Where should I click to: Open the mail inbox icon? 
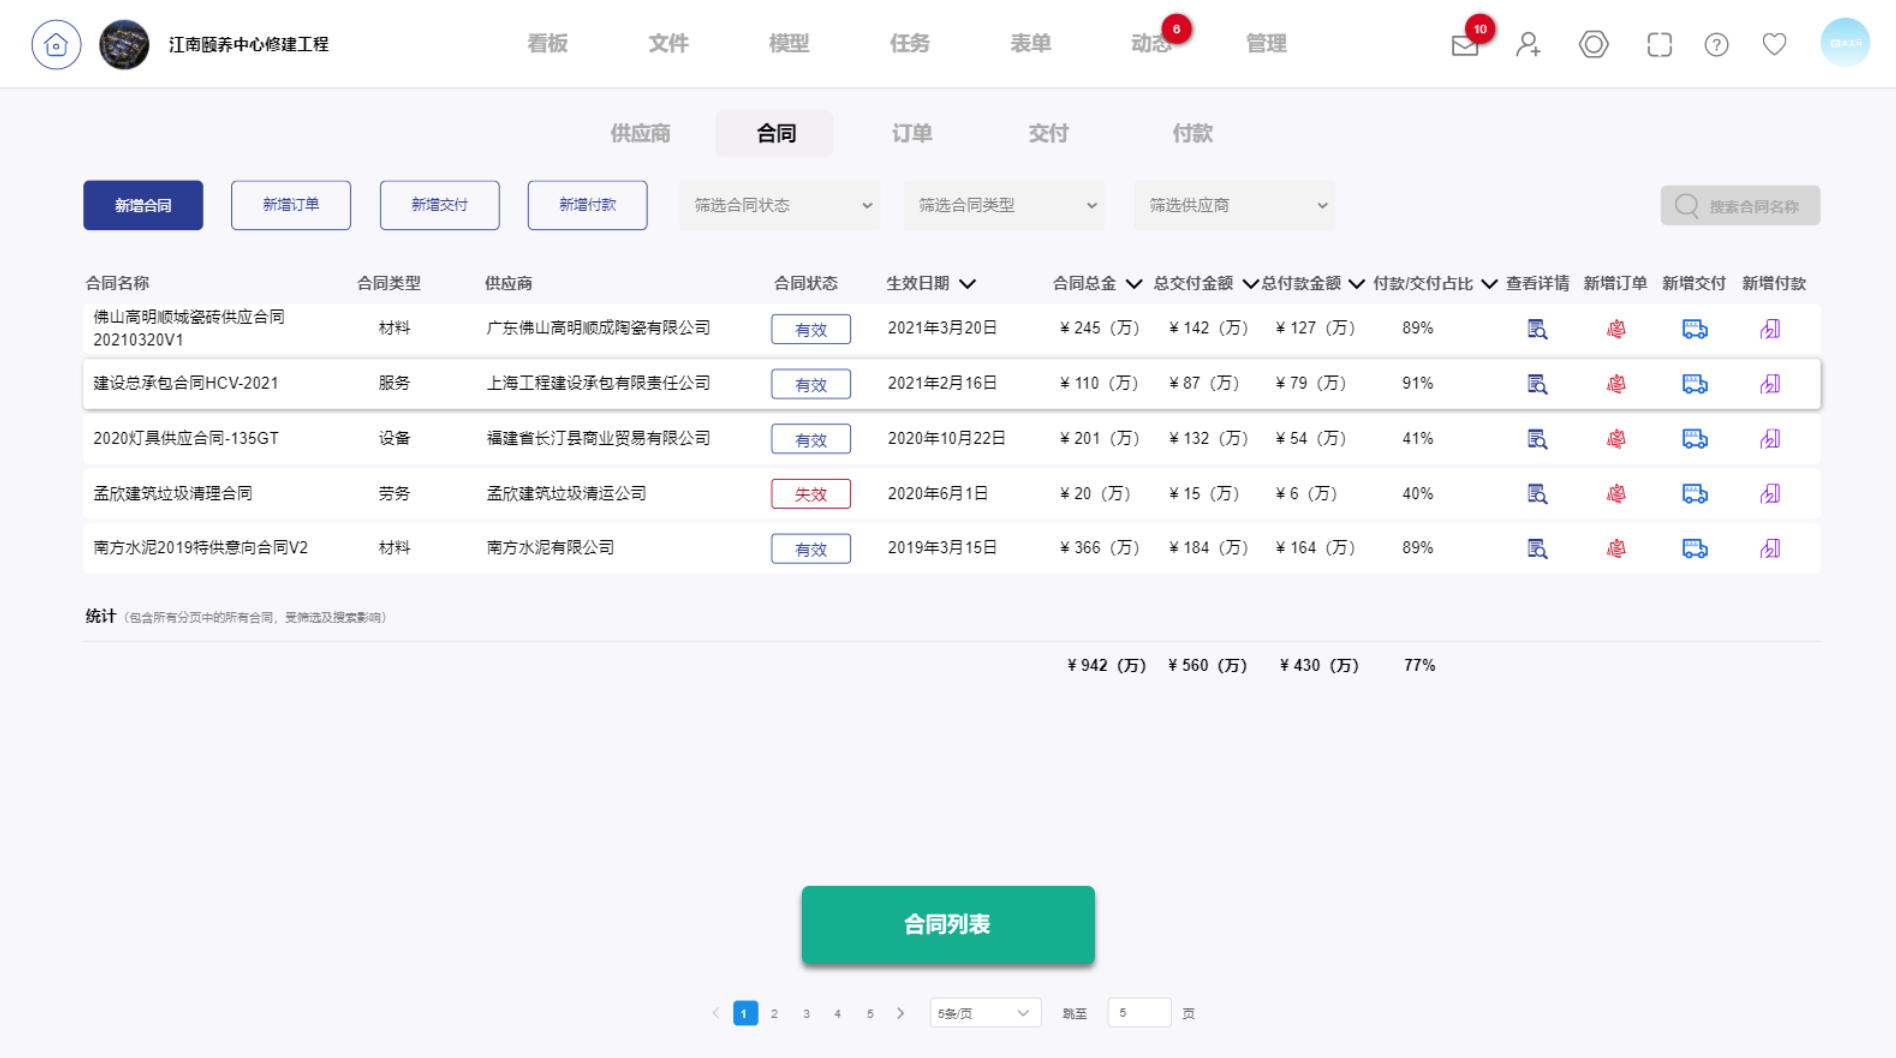[1464, 45]
